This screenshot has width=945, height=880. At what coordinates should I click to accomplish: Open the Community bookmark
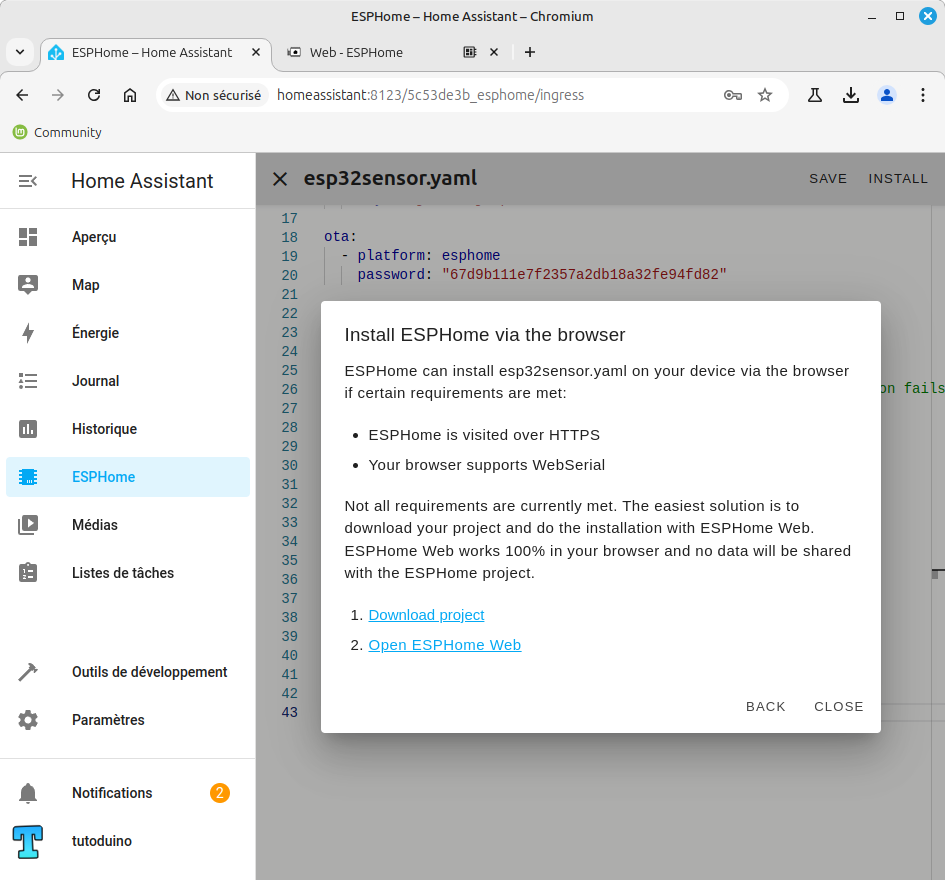click(x=57, y=132)
